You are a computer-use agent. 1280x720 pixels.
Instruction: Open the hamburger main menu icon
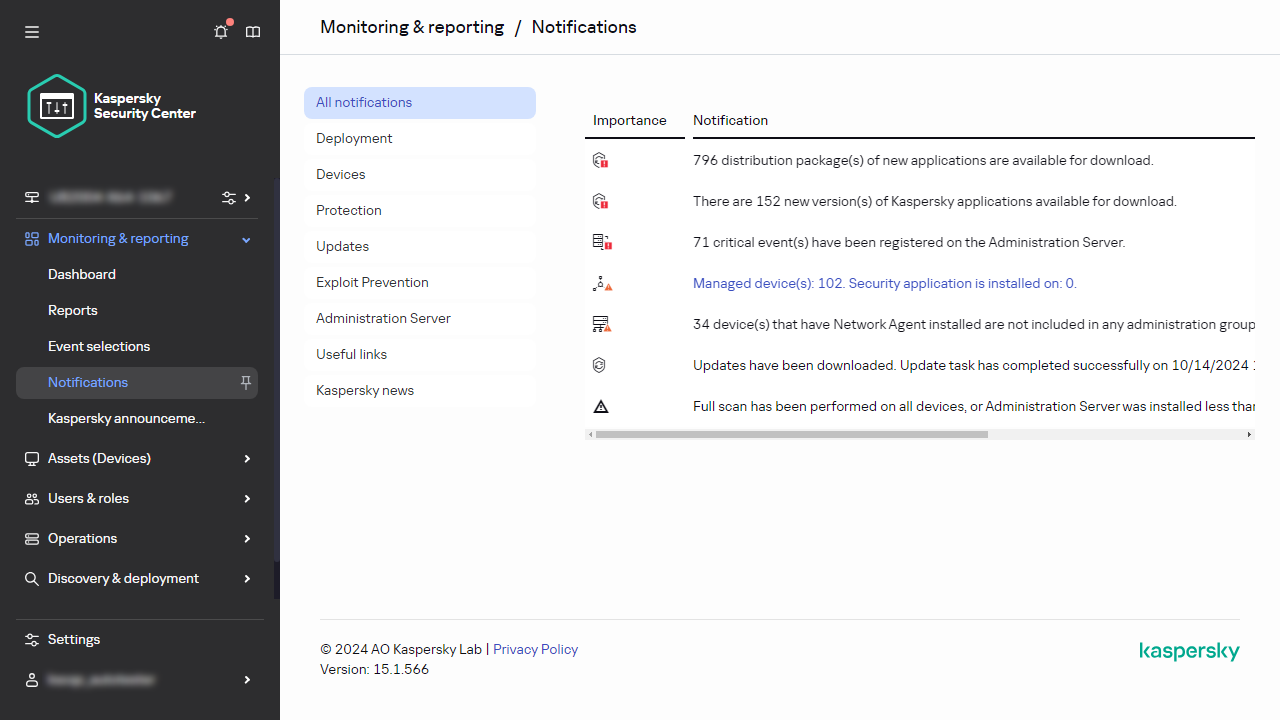tap(32, 32)
